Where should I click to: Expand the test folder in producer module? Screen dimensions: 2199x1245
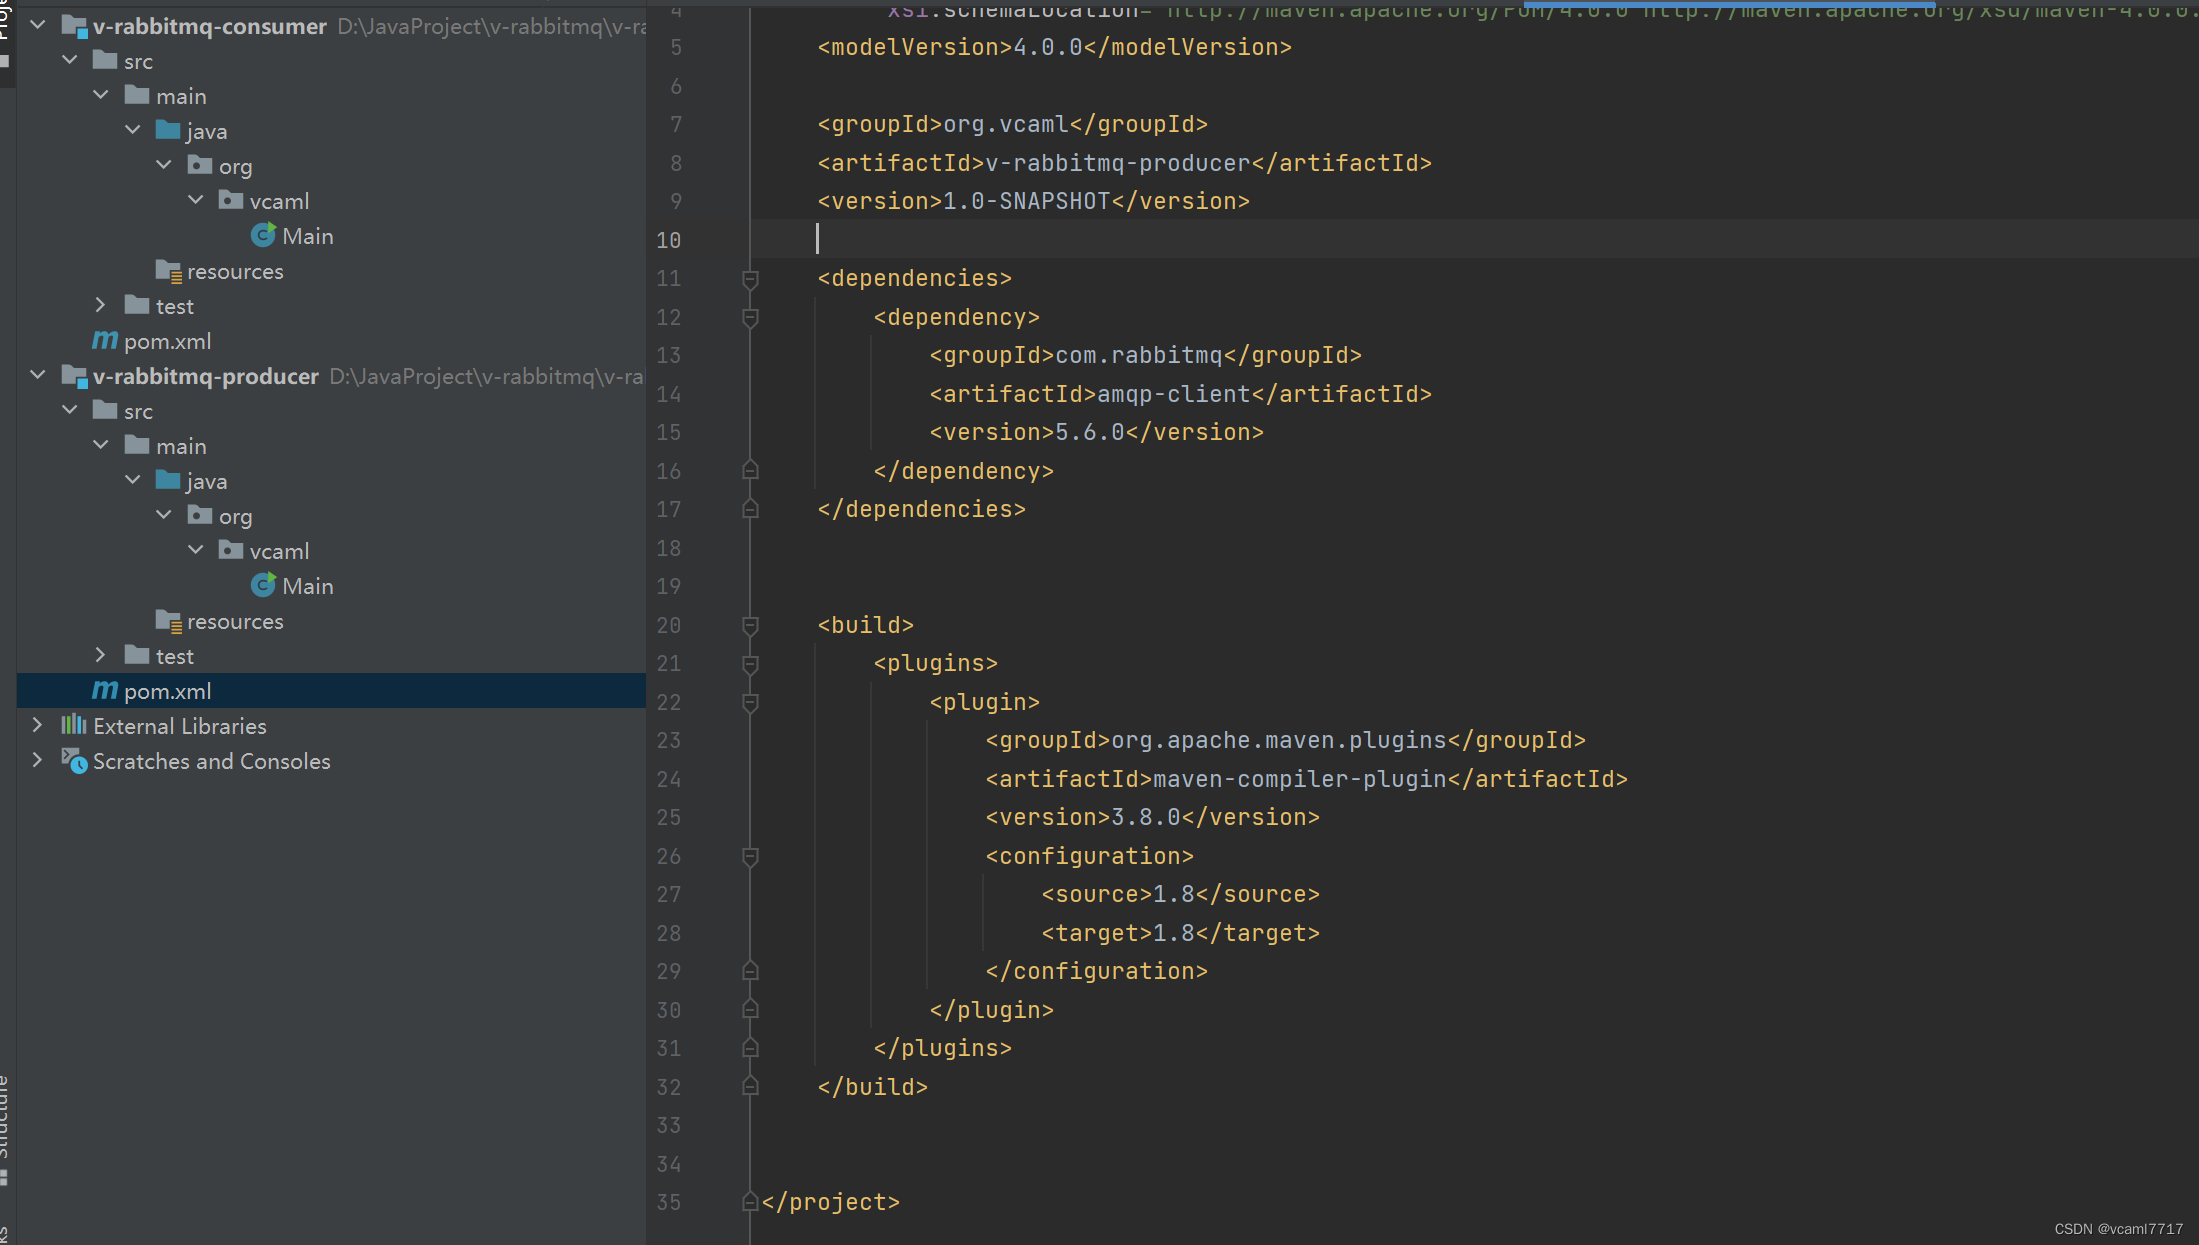click(x=101, y=654)
